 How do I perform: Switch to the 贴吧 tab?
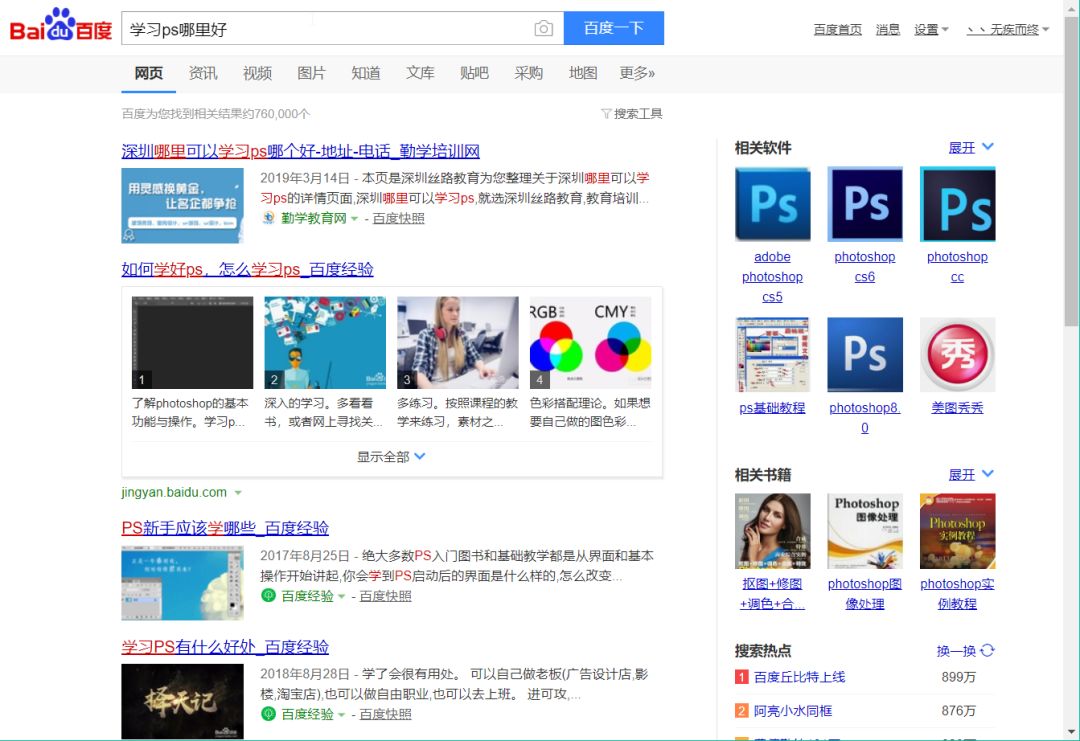pos(475,73)
